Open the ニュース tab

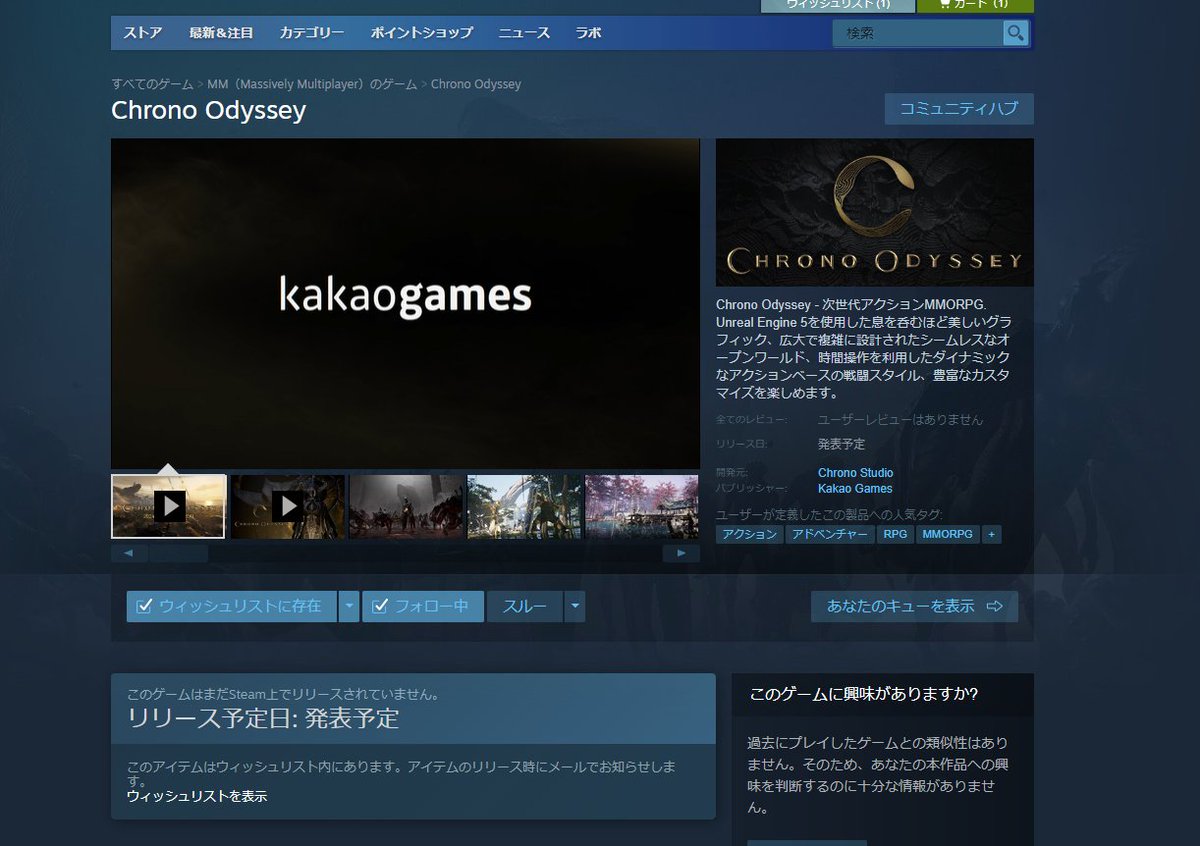(524, 33)
